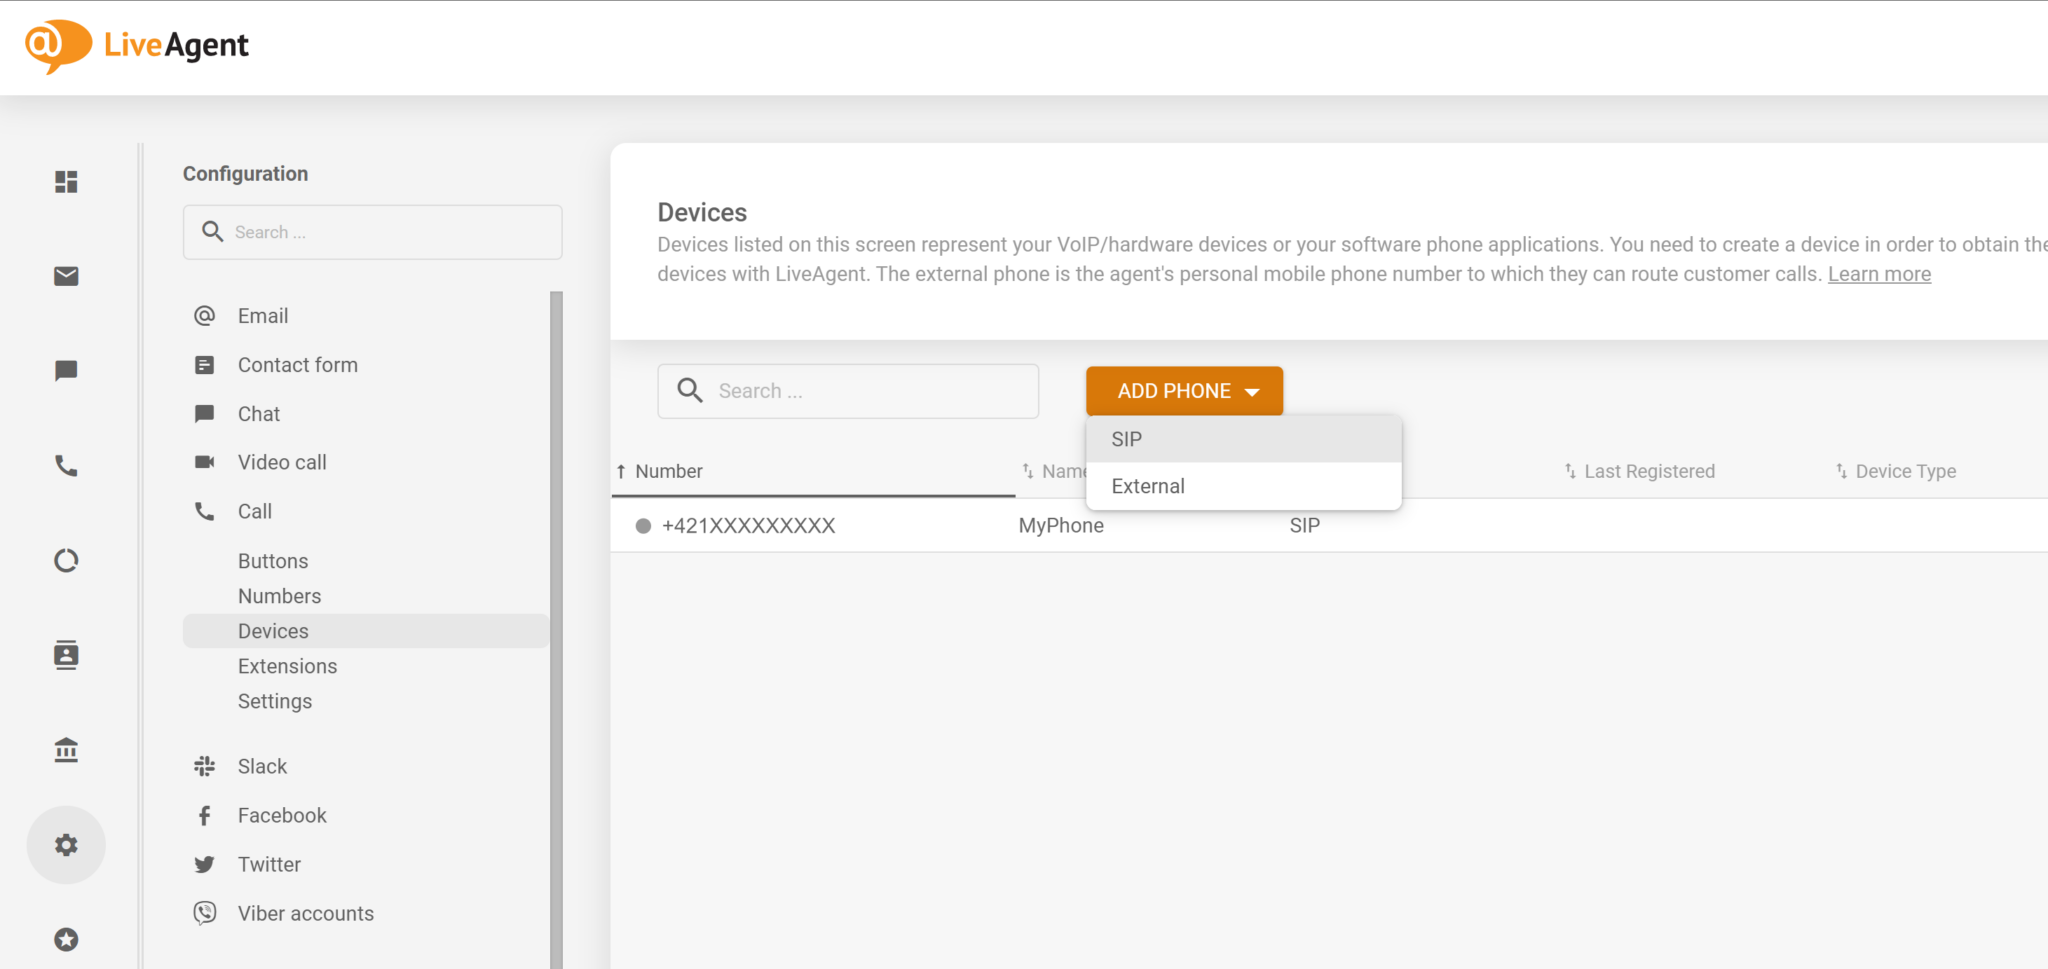The height and width of the screenshot is (969, 2048).
Task: Open the reports circle icon in sidebar
Action: (x=66, y=561)
